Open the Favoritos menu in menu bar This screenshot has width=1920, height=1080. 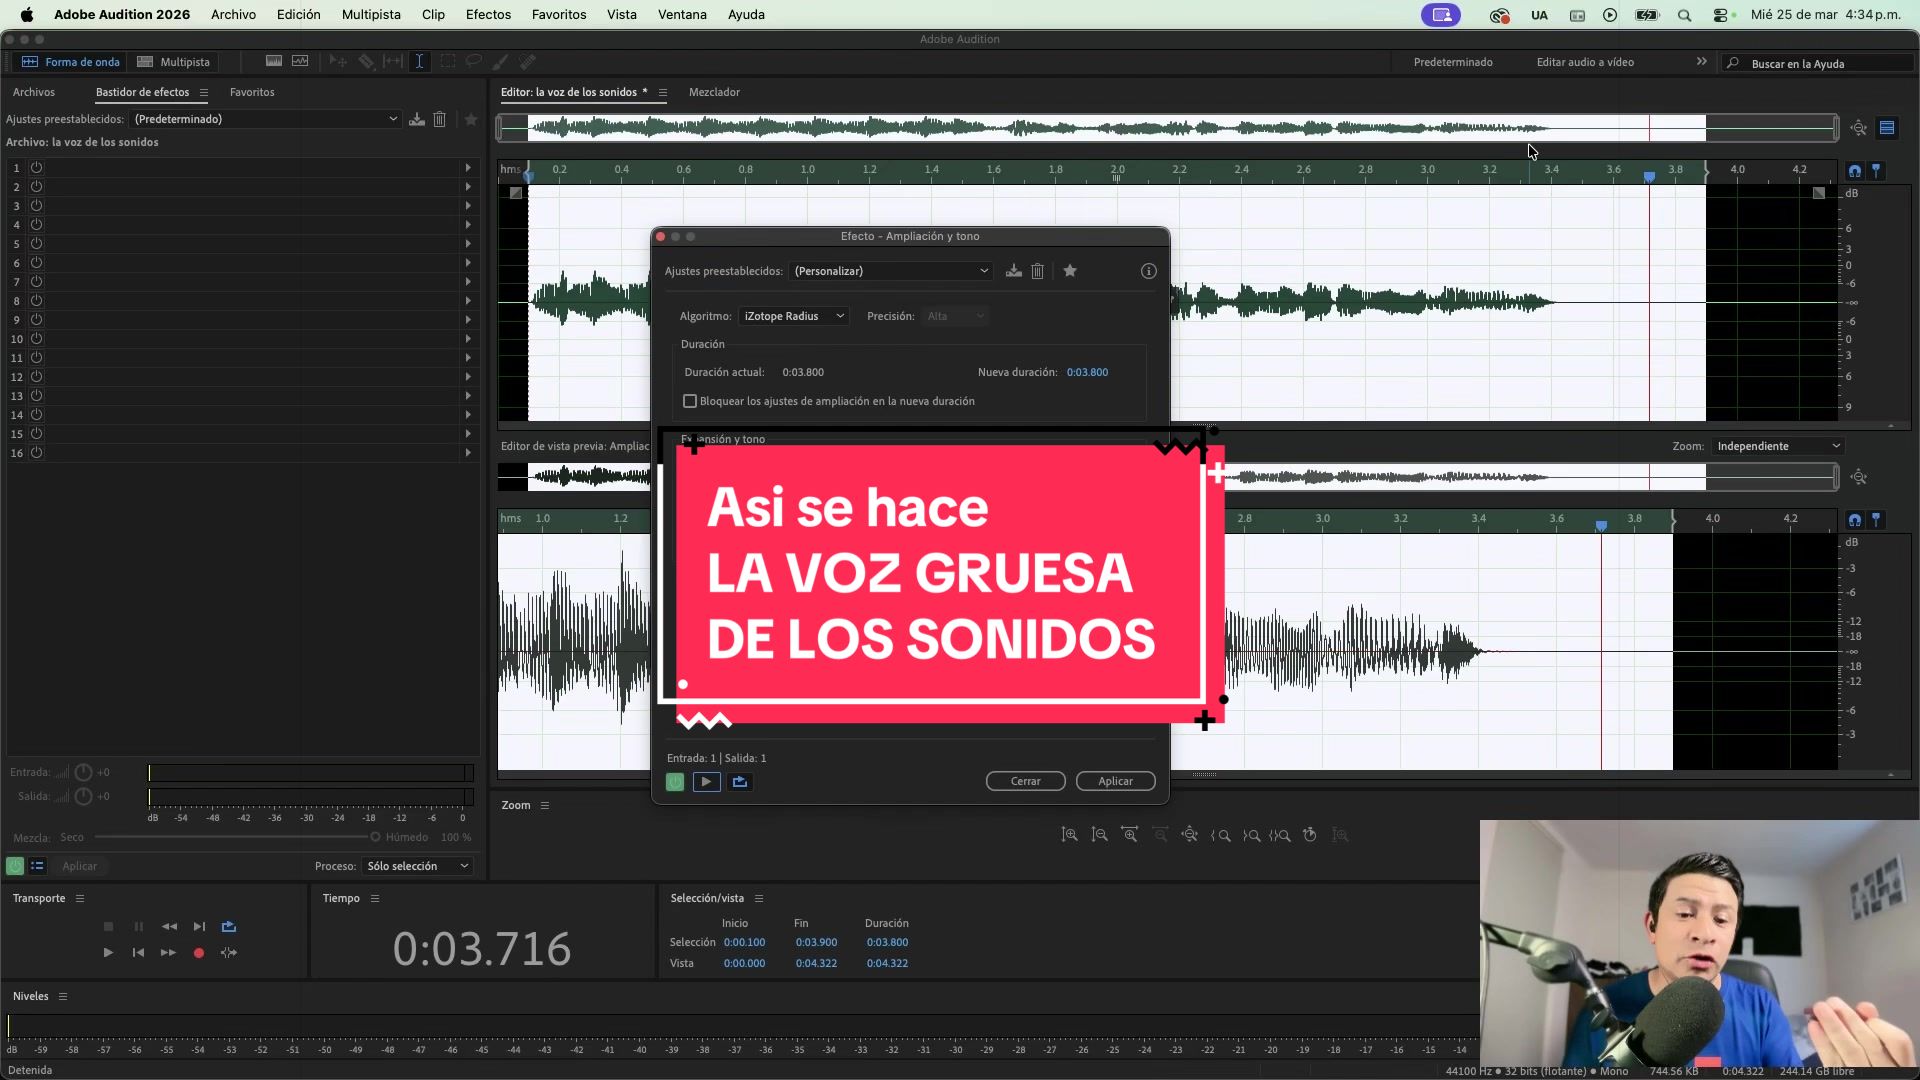(559, 14)
